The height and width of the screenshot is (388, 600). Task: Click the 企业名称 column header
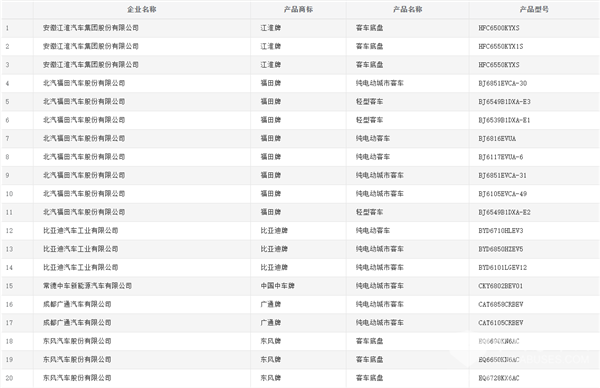pos(142,10)
